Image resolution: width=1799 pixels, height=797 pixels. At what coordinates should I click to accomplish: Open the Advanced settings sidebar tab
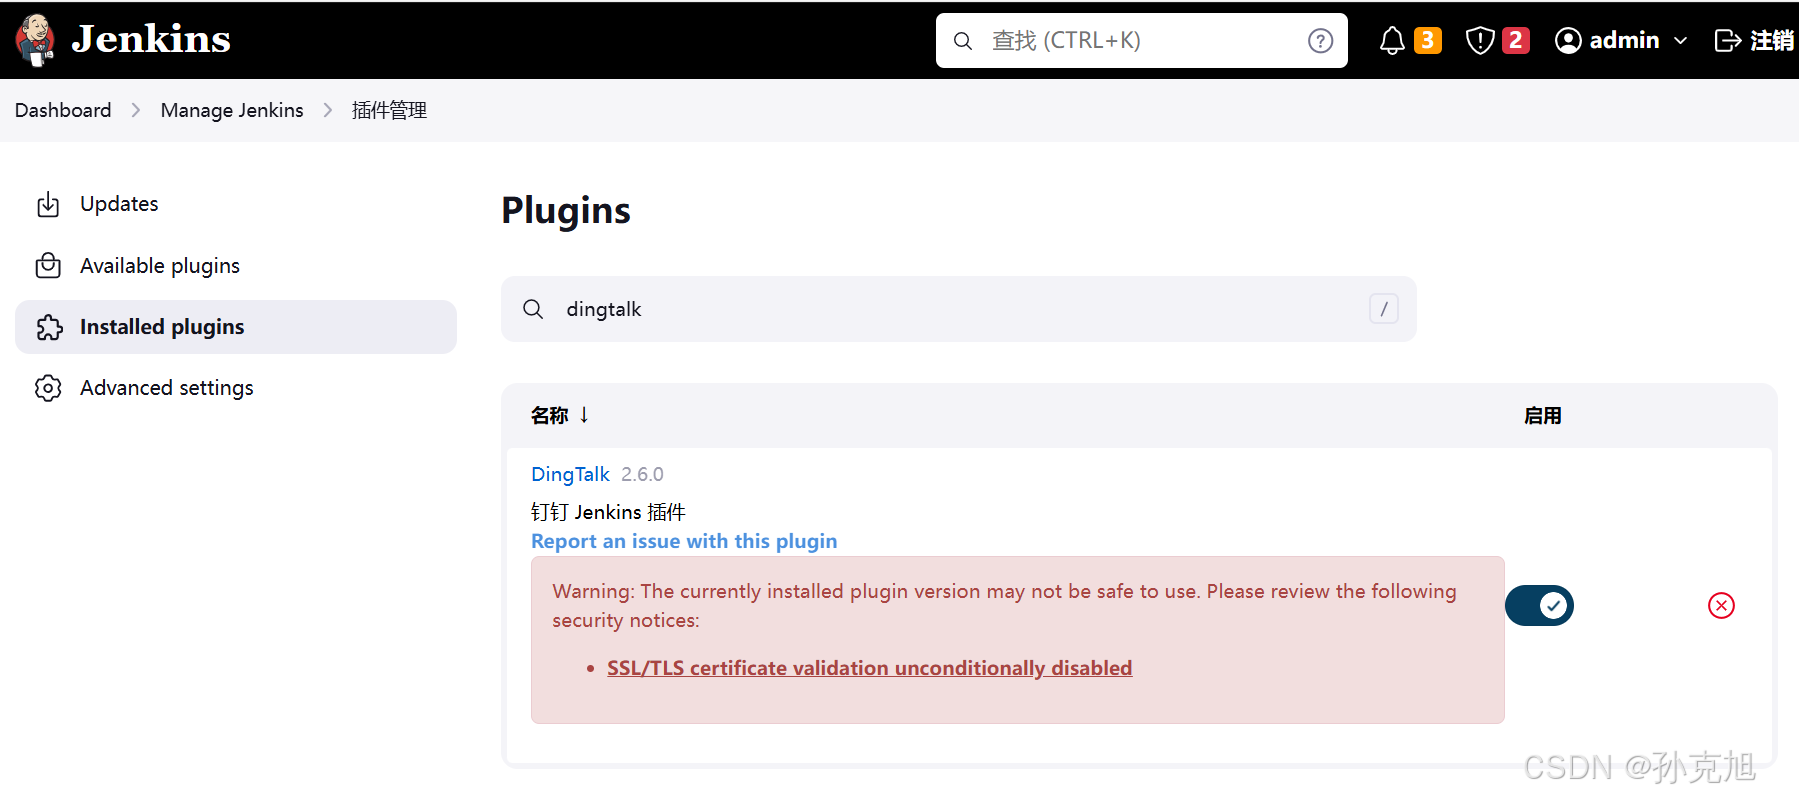[x=236, y=388]
